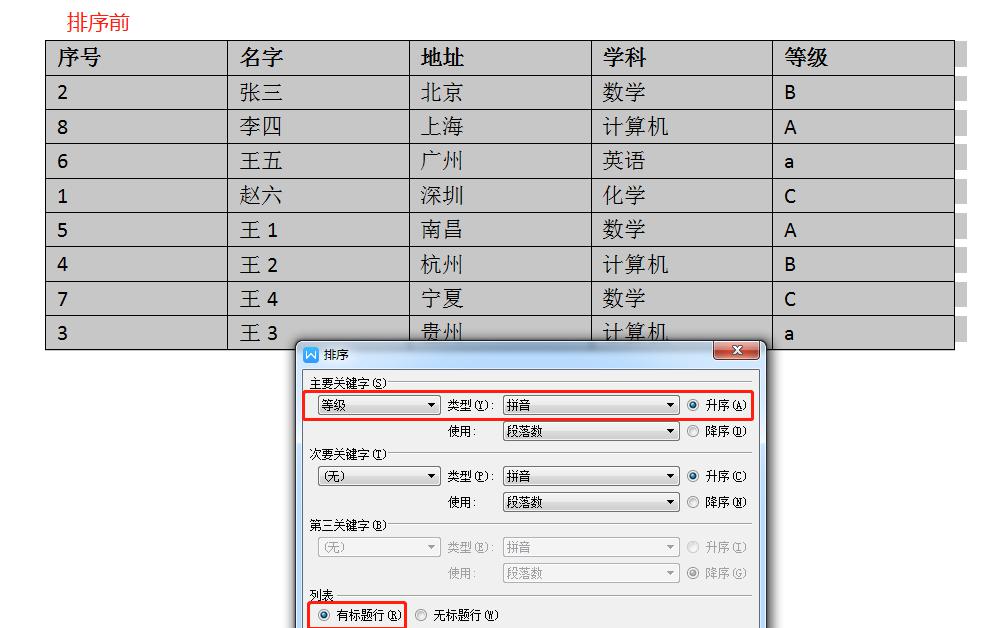The width and height of the screenshot is (1004, 628).
Task: Click the 王 3 name cell
Action: [x=318, y=333]
